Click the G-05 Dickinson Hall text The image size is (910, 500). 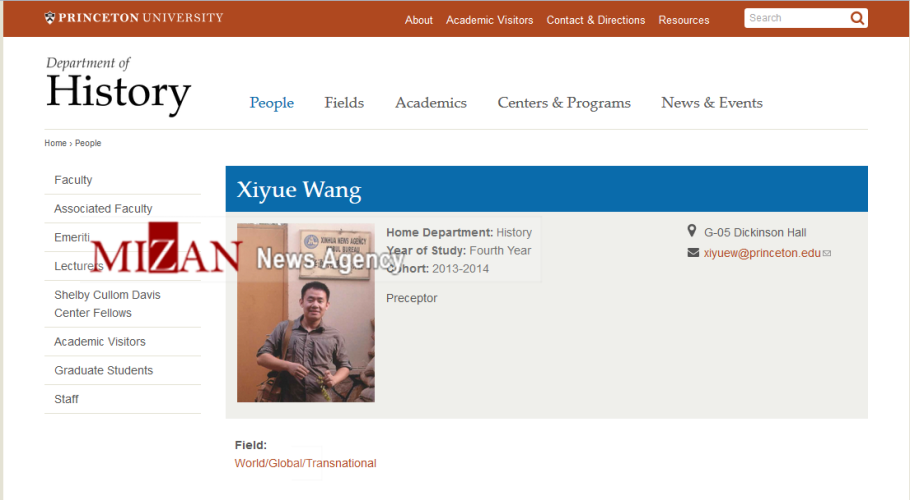pyautogui.click(x=755, y=233)
